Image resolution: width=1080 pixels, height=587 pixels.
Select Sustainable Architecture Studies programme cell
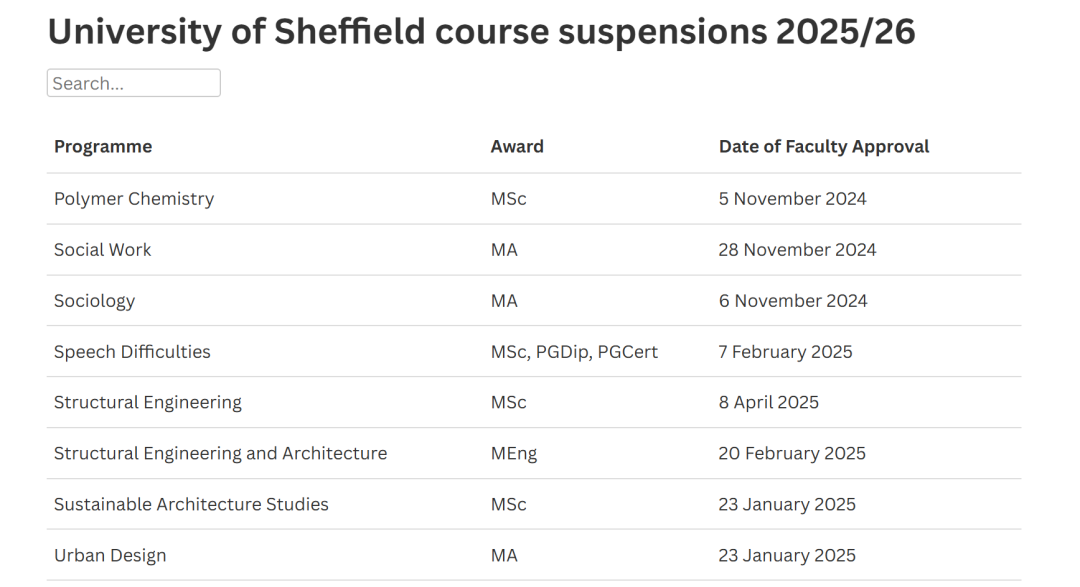tap(191, 504)
